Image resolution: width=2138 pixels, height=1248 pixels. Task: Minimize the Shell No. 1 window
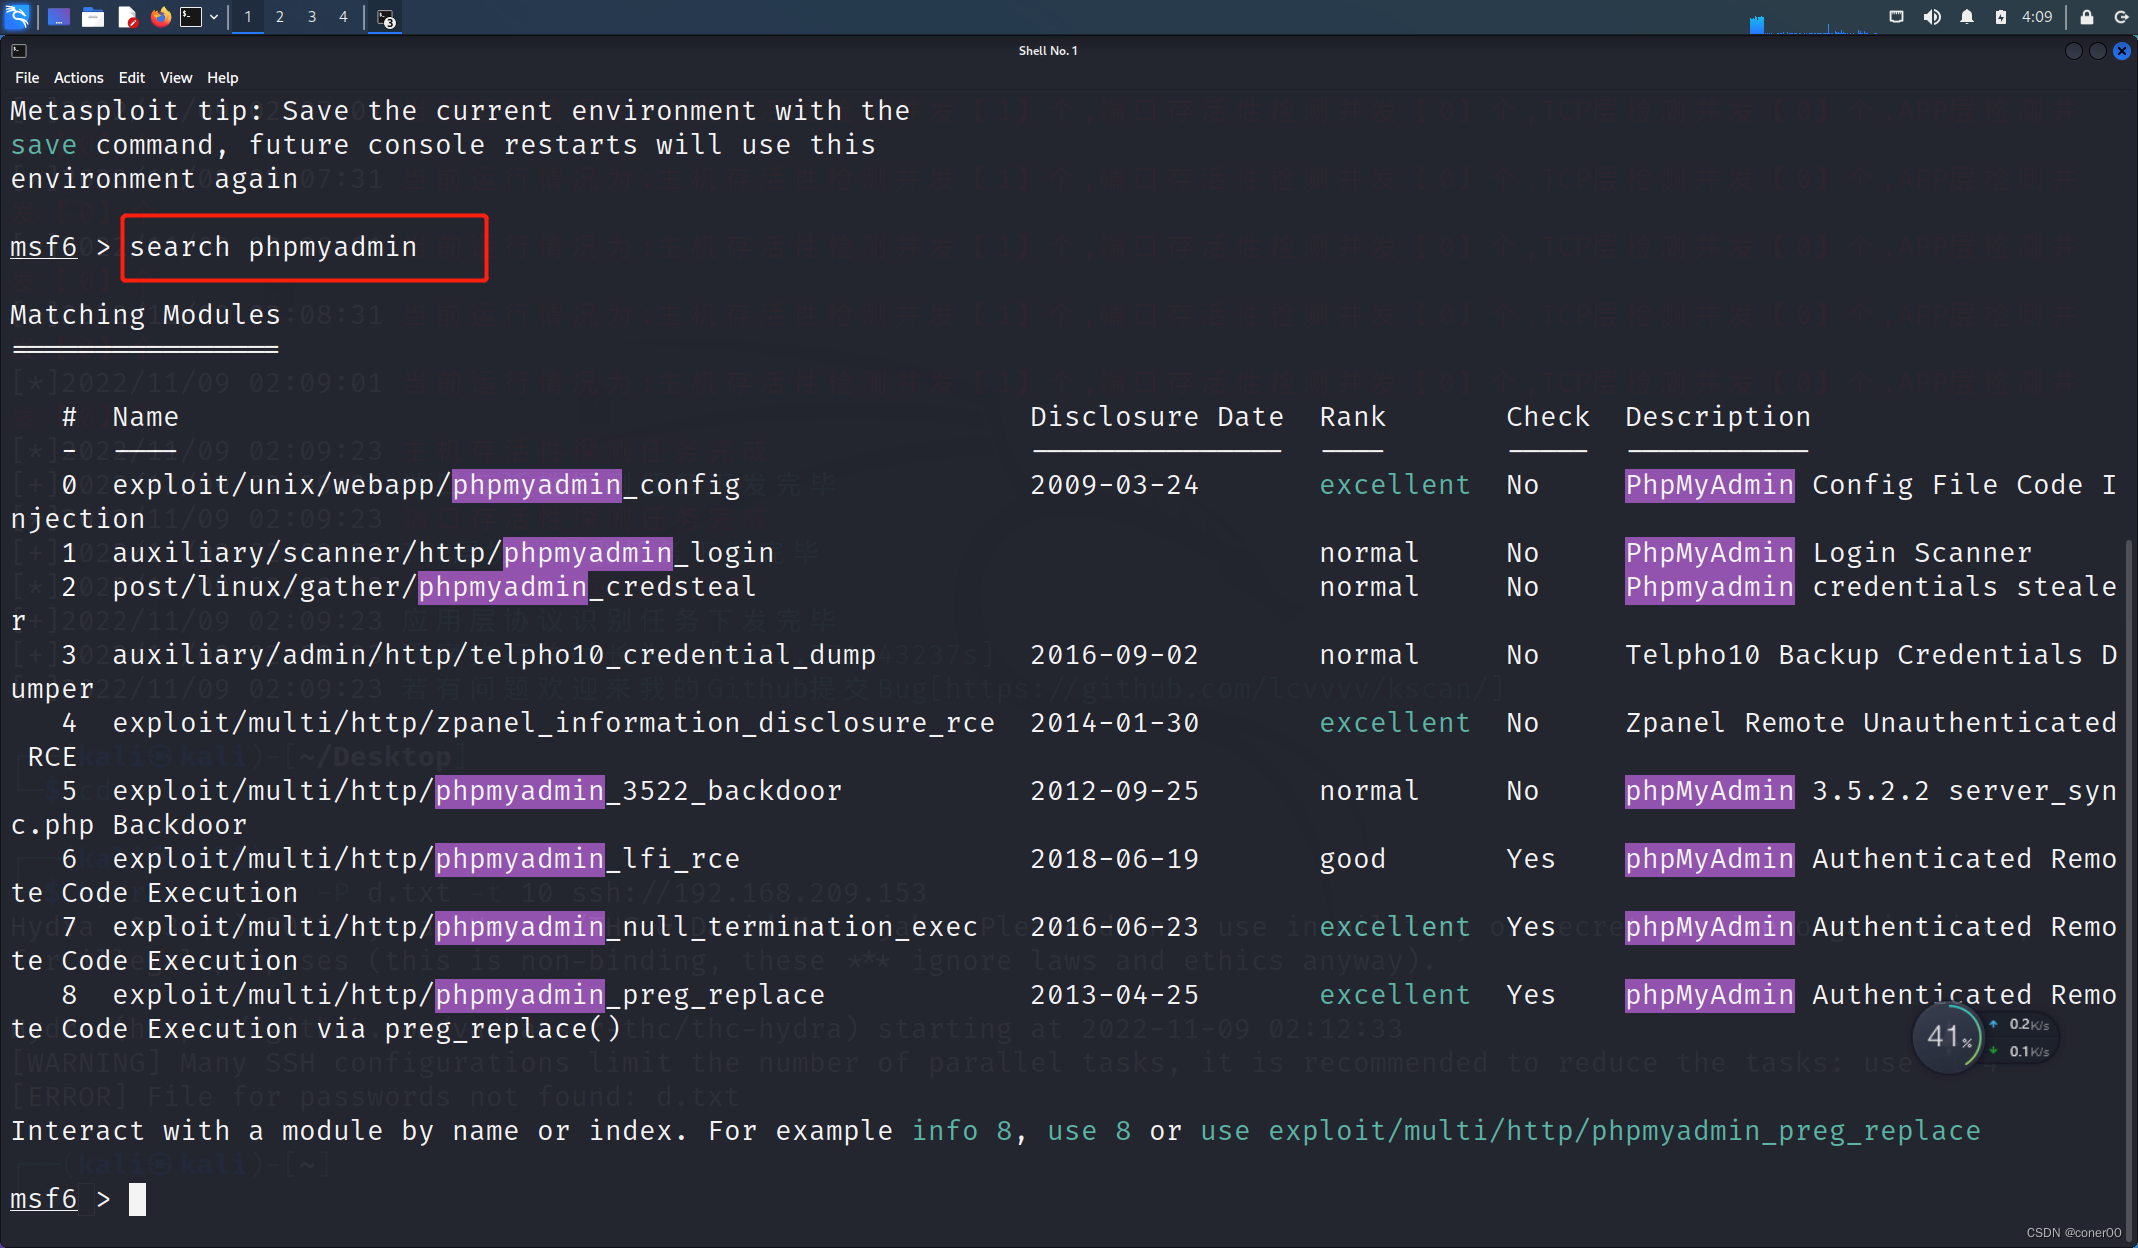click(x=2073, y=51)
